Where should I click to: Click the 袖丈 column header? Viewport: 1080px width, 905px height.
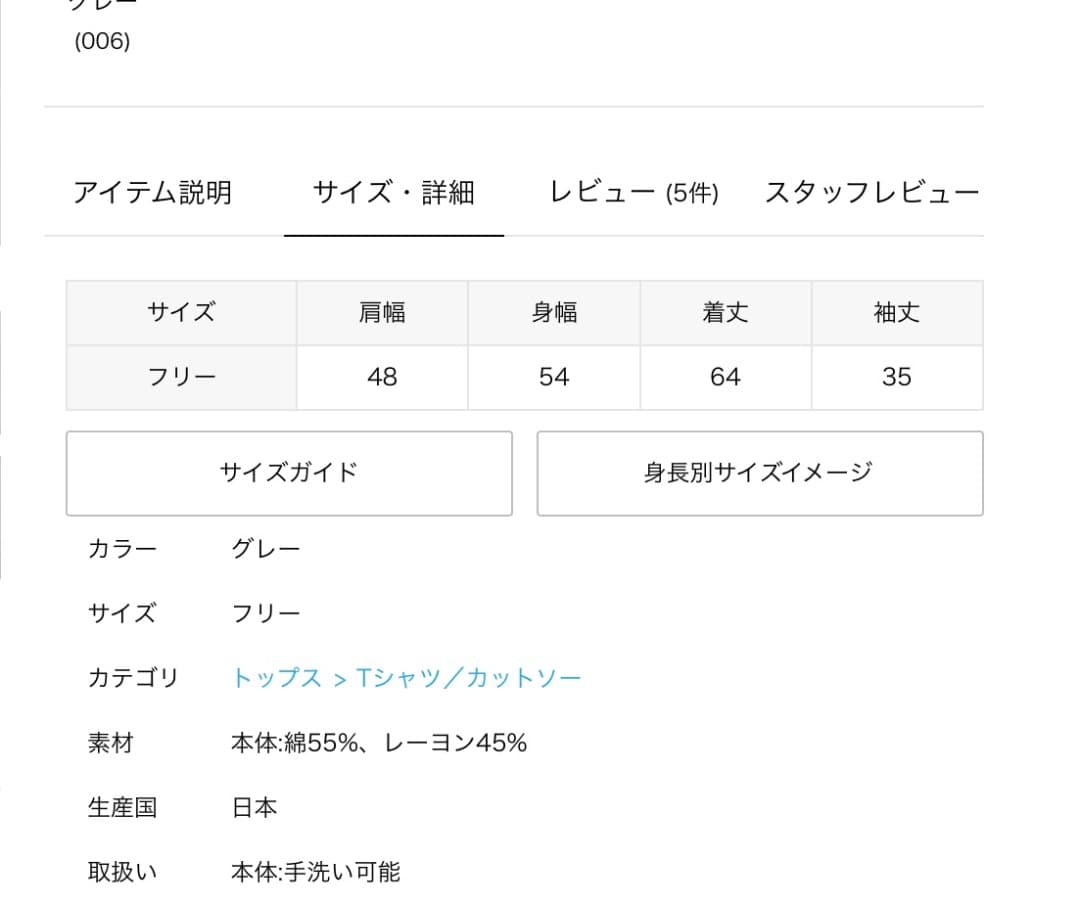(x=897, y=313)
